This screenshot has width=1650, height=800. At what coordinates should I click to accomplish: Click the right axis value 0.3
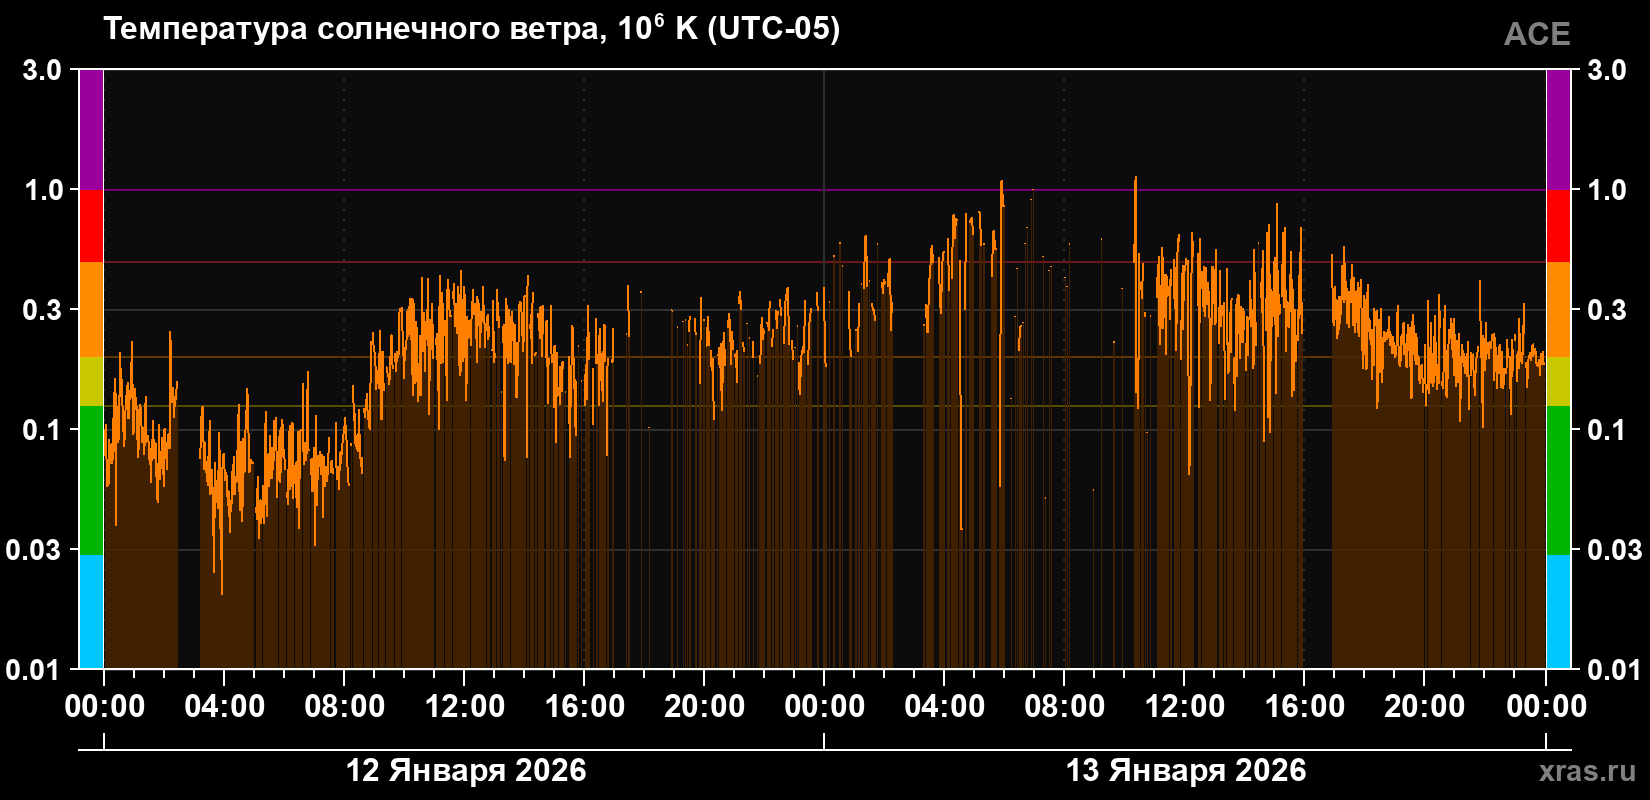(x=1607, y=310)
